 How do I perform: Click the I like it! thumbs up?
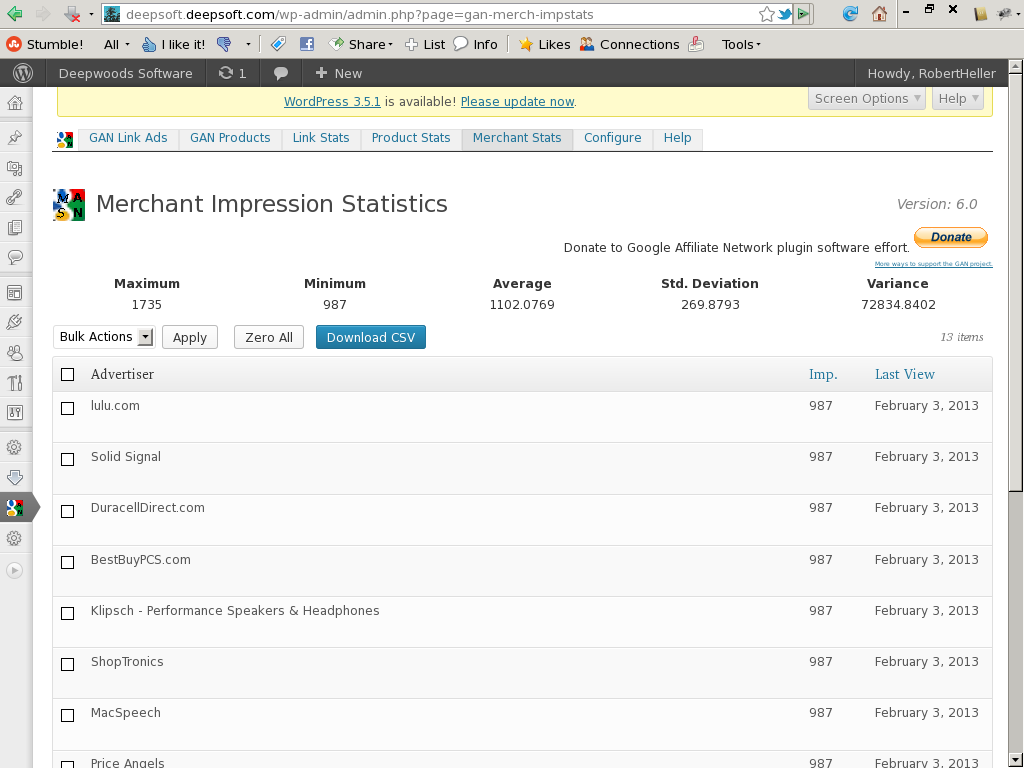tap(174, 44)
